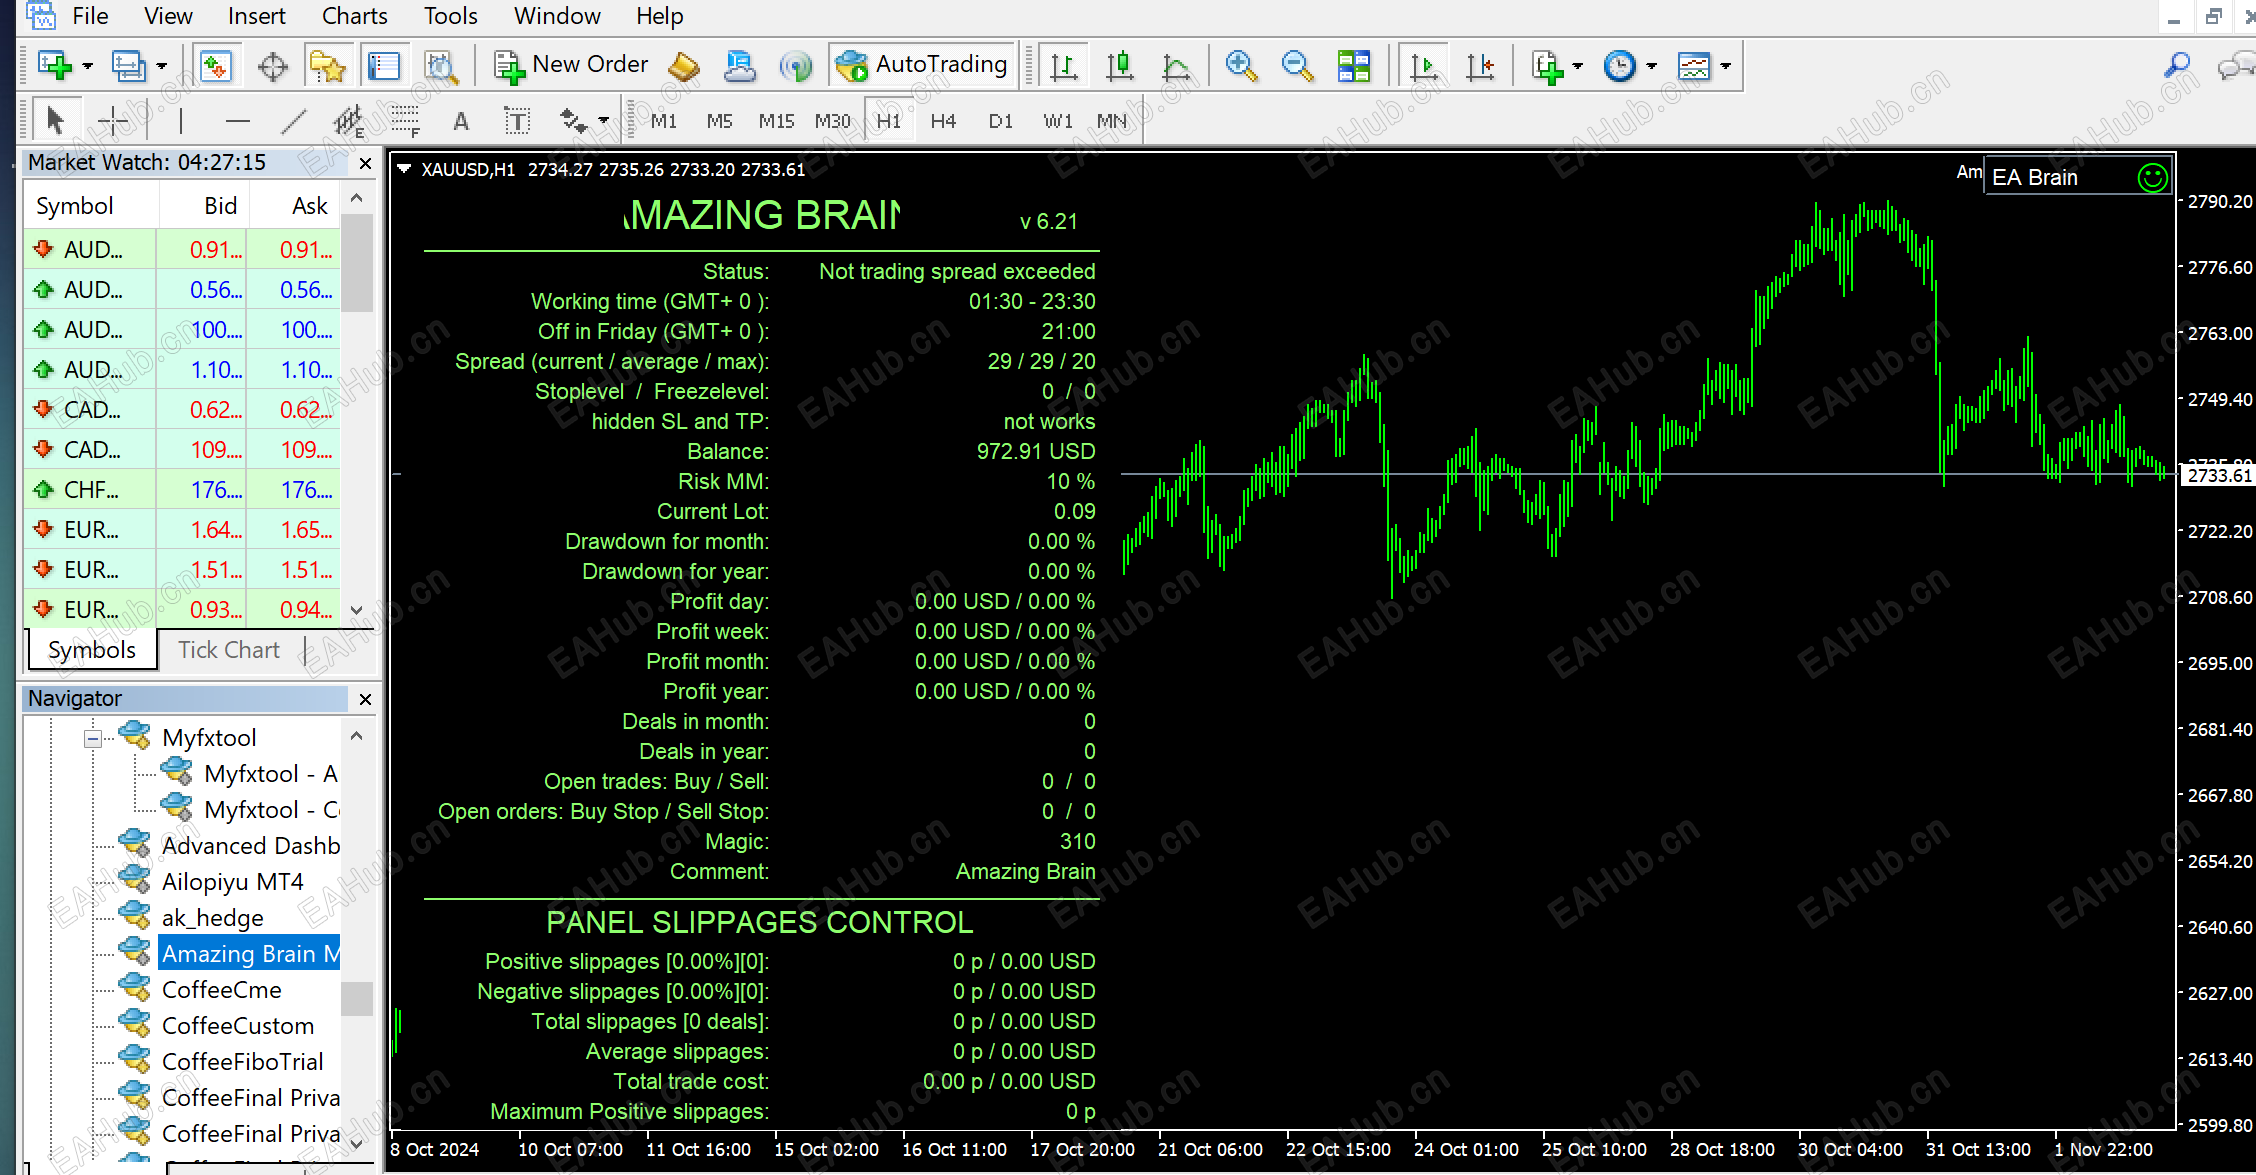Open the View menu
Image resolution: width=2256 pixels, height=1175 pixels.
(168, 16)
